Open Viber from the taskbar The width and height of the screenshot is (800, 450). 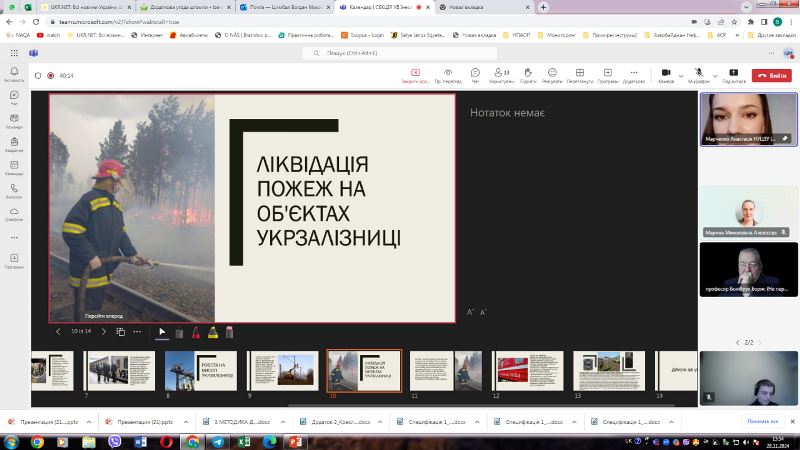click(x=115, y=442)
